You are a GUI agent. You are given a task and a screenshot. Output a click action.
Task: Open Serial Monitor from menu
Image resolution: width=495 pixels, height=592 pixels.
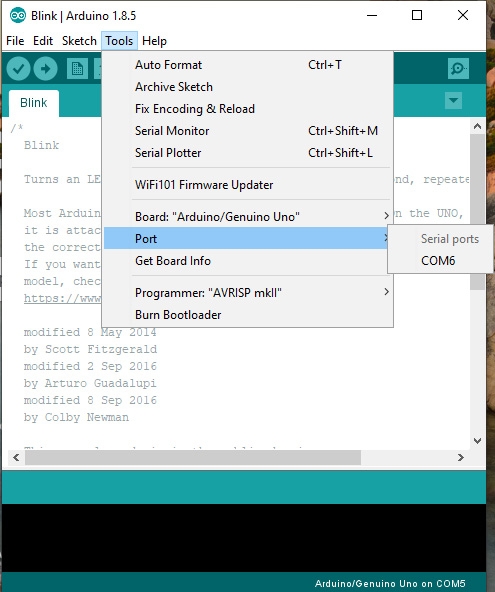coord(248,131)
